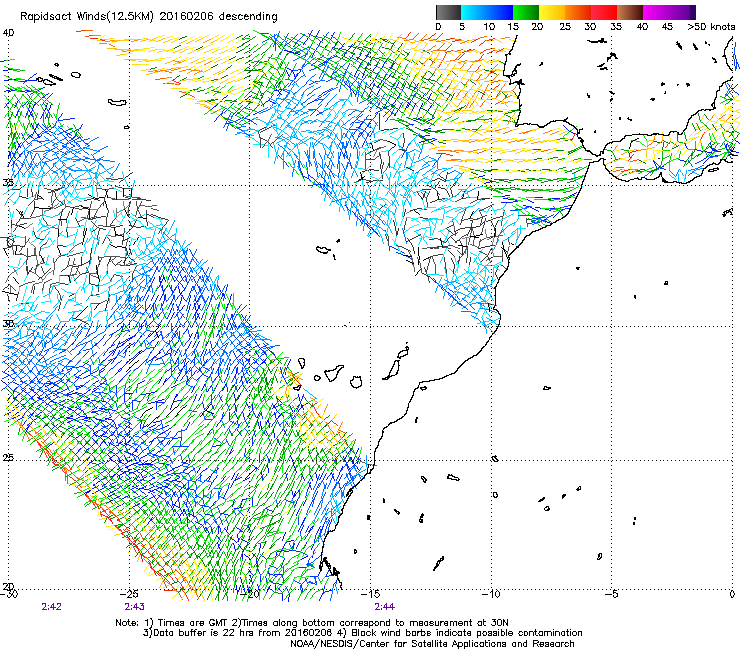This screenshot has width=740, height=650.
Task: Click the green 15-20 knots legend swatch
Action: point(526,12)
